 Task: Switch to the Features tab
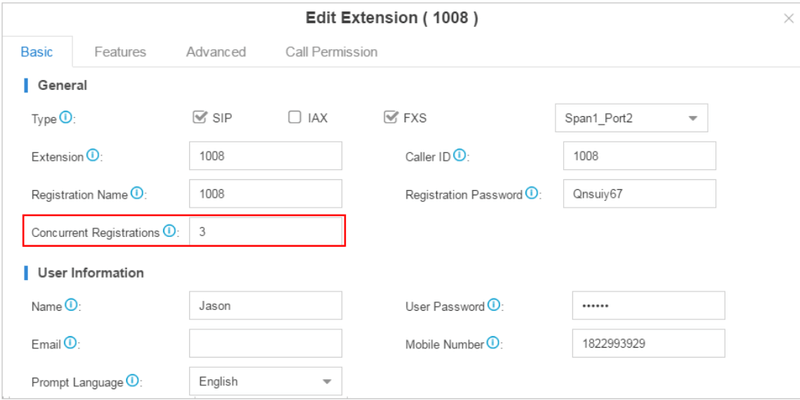coord(120,52)
